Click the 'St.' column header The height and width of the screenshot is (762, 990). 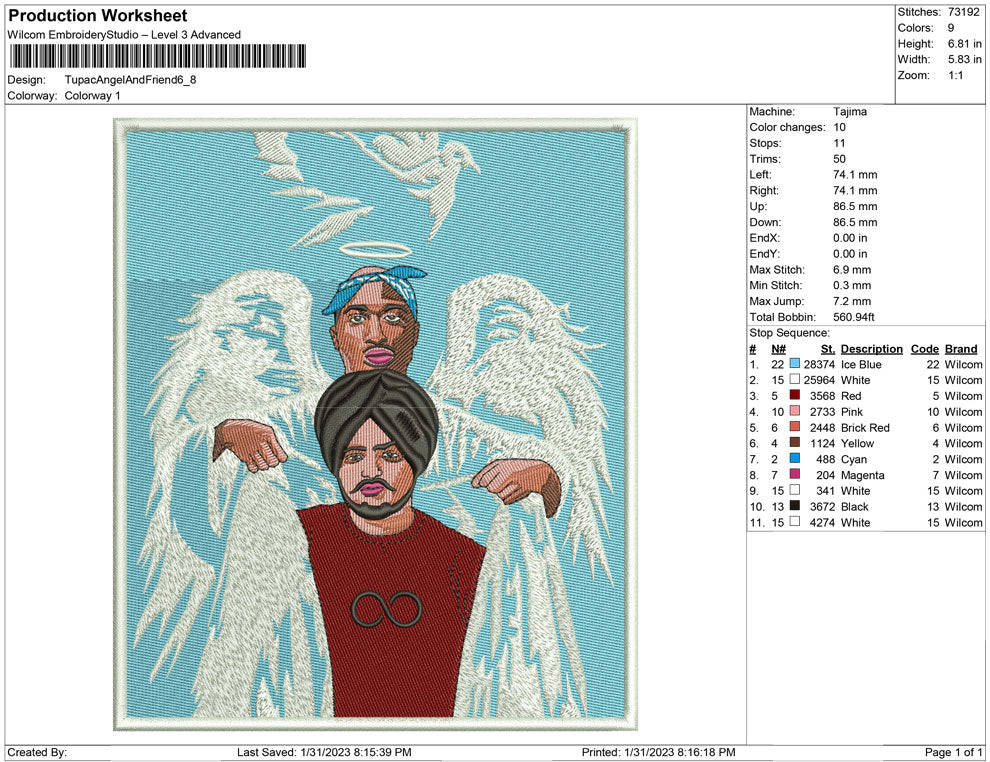click(x=828, y=348)
